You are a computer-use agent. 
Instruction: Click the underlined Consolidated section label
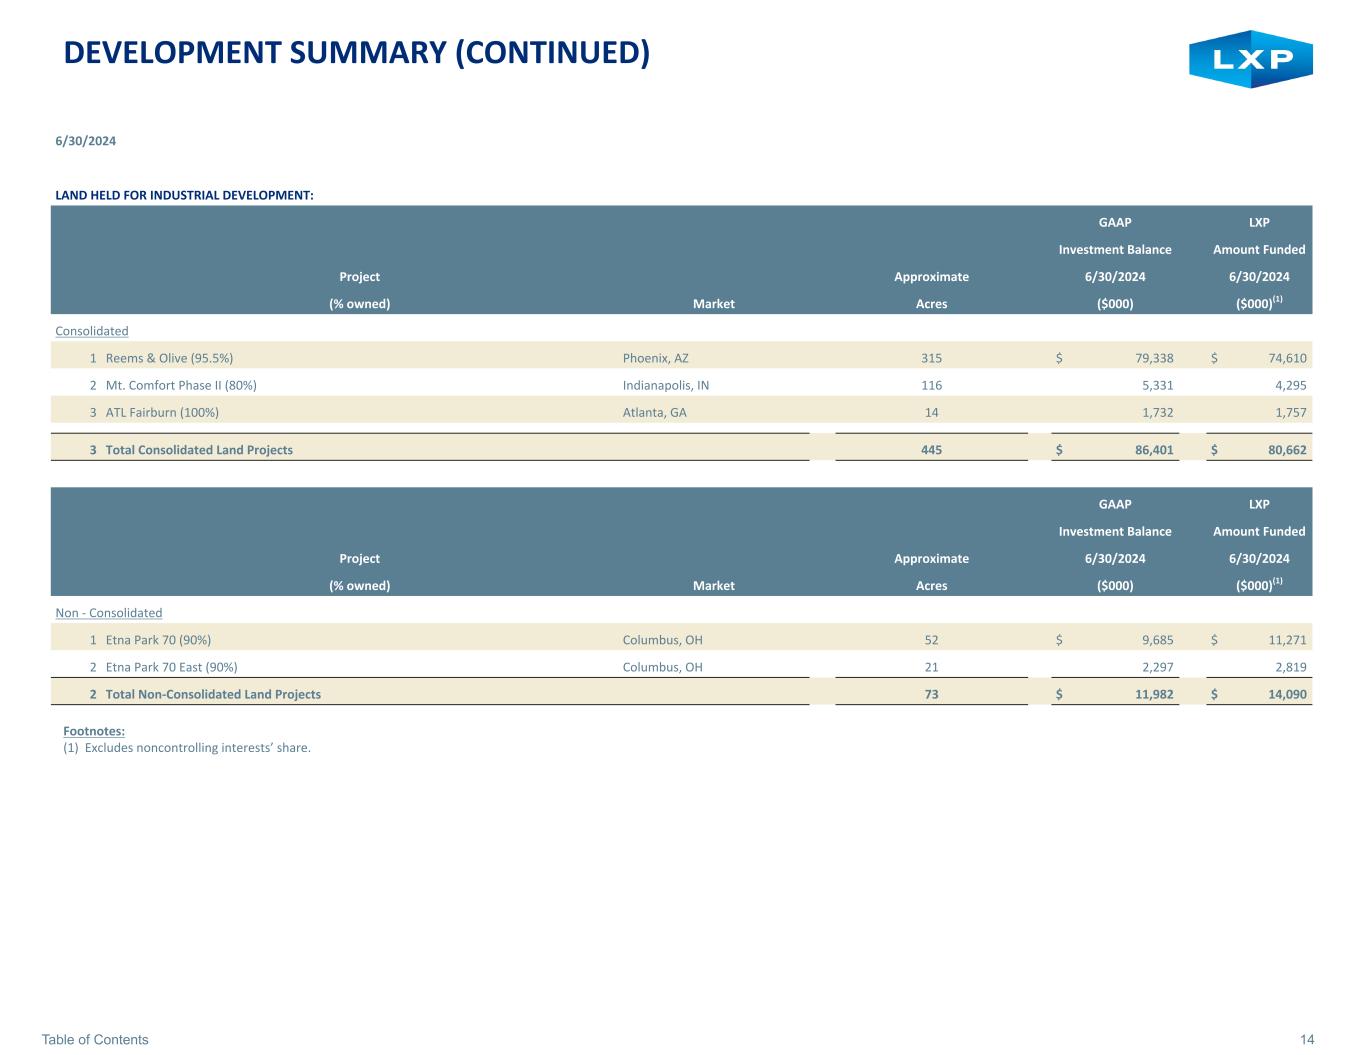pyautogui.click(x=91, y=331)
